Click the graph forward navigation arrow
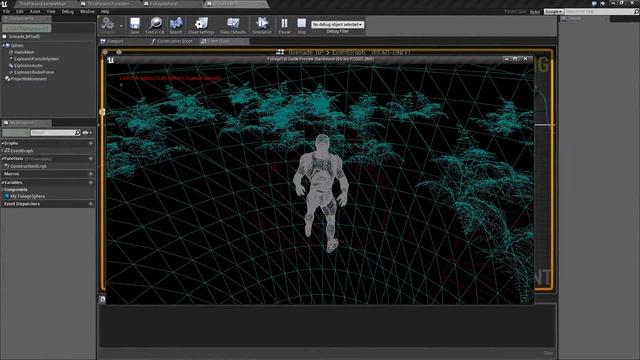The image size is (640, 360). 119,52
